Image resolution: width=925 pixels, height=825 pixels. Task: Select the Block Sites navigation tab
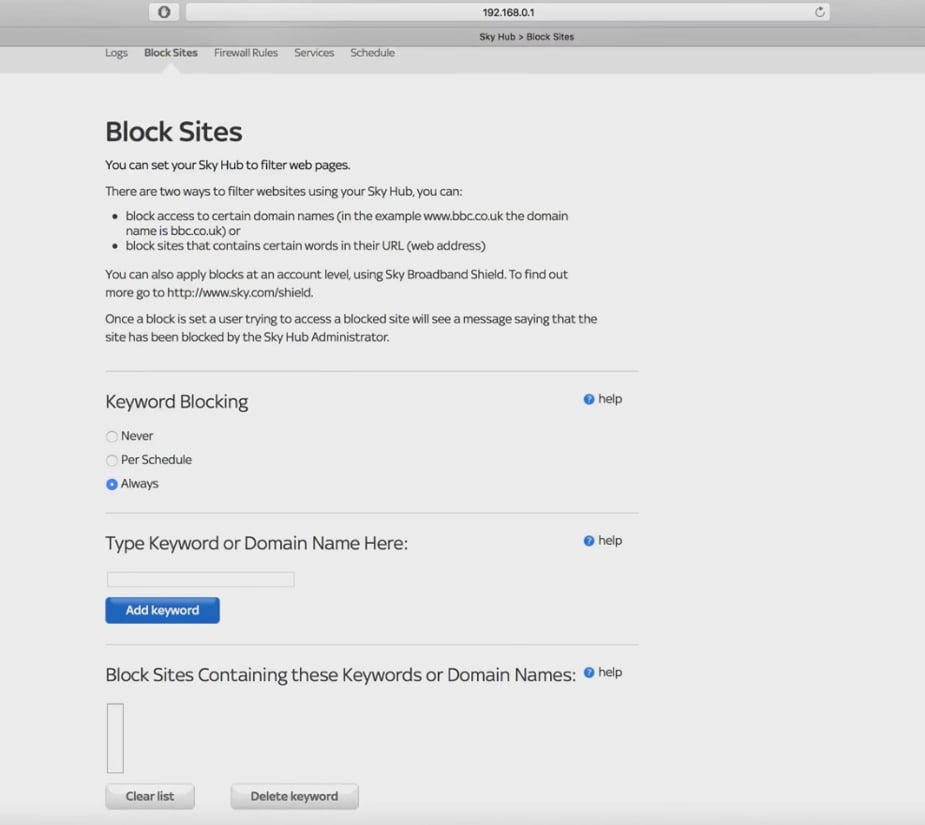(x=171, y=53)
